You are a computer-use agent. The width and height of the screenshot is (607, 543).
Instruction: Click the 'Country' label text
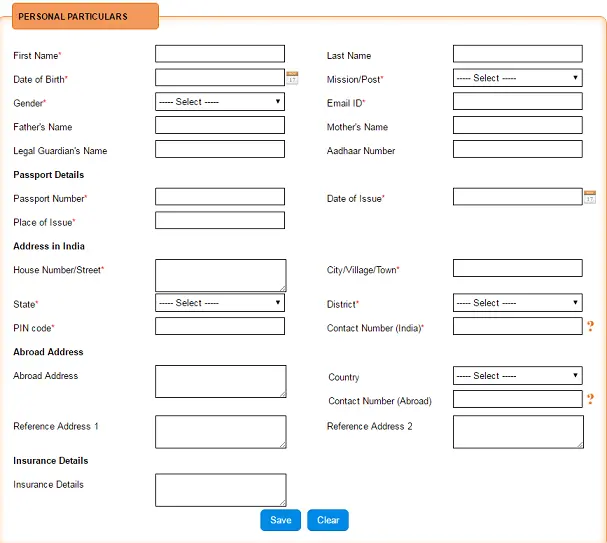[x=344, y=377]
